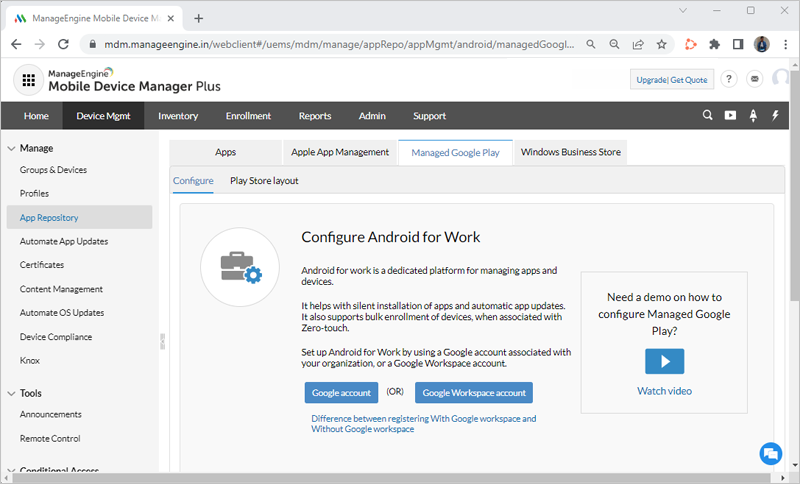800x484 pixels.
Task: Bookmark this page with the star icon
Action: (x=661, y=45)
